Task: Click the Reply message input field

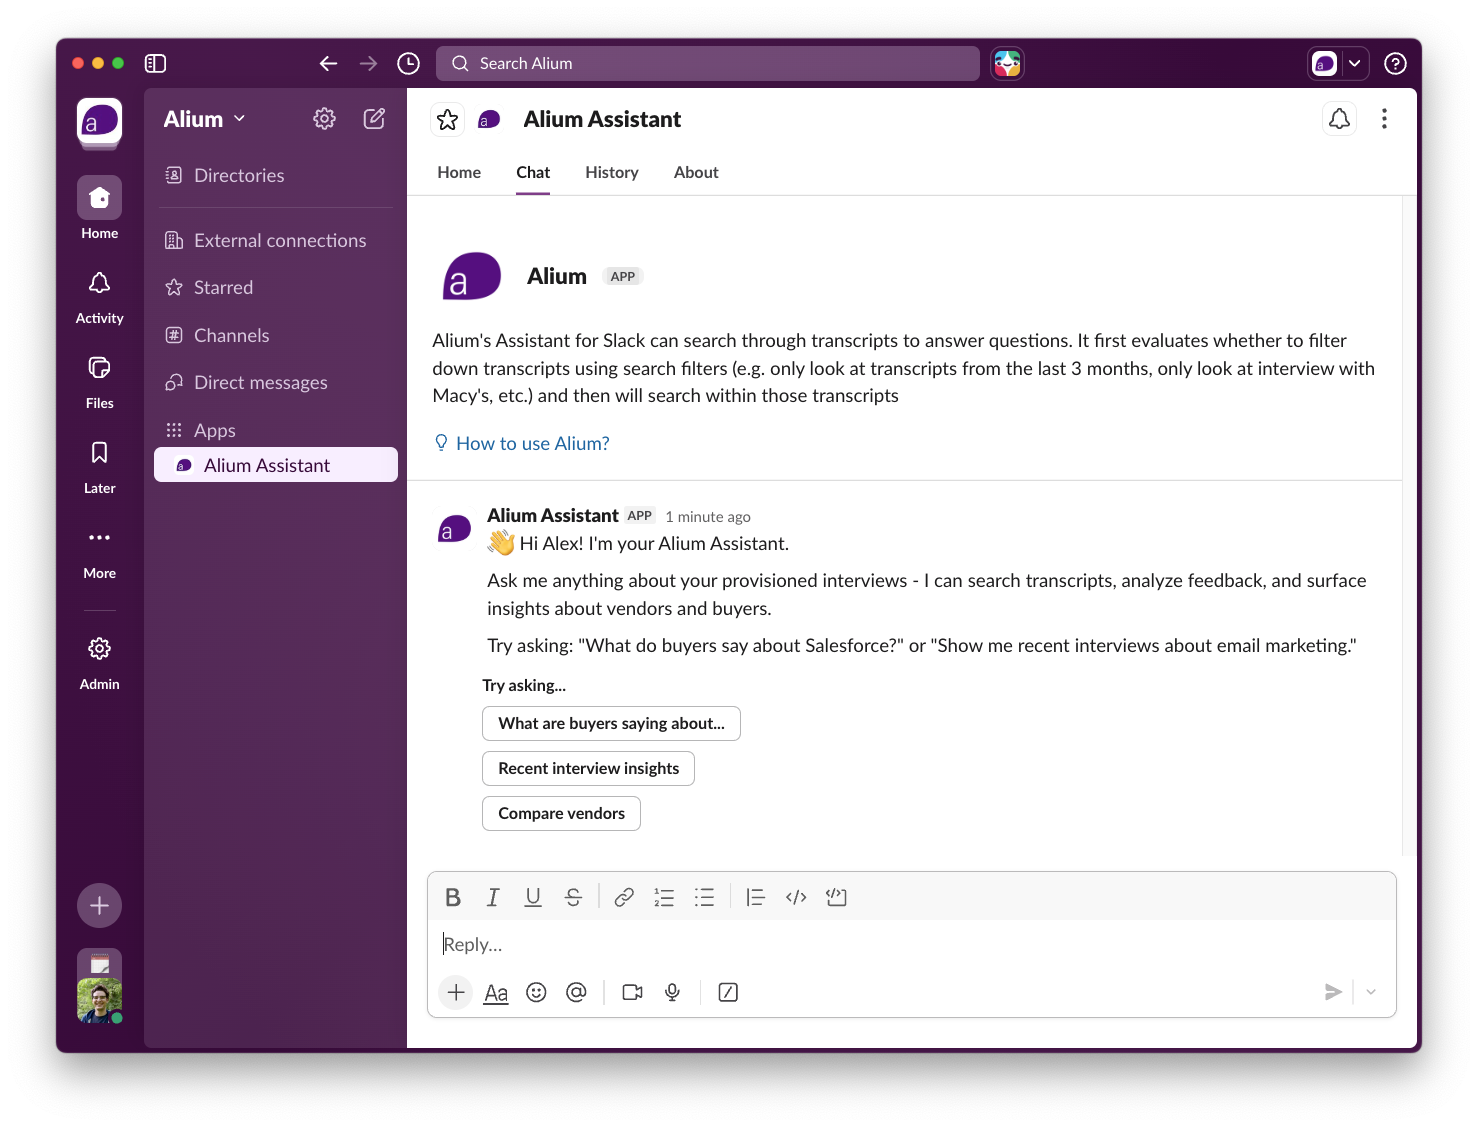Action: tap(911, 944)
